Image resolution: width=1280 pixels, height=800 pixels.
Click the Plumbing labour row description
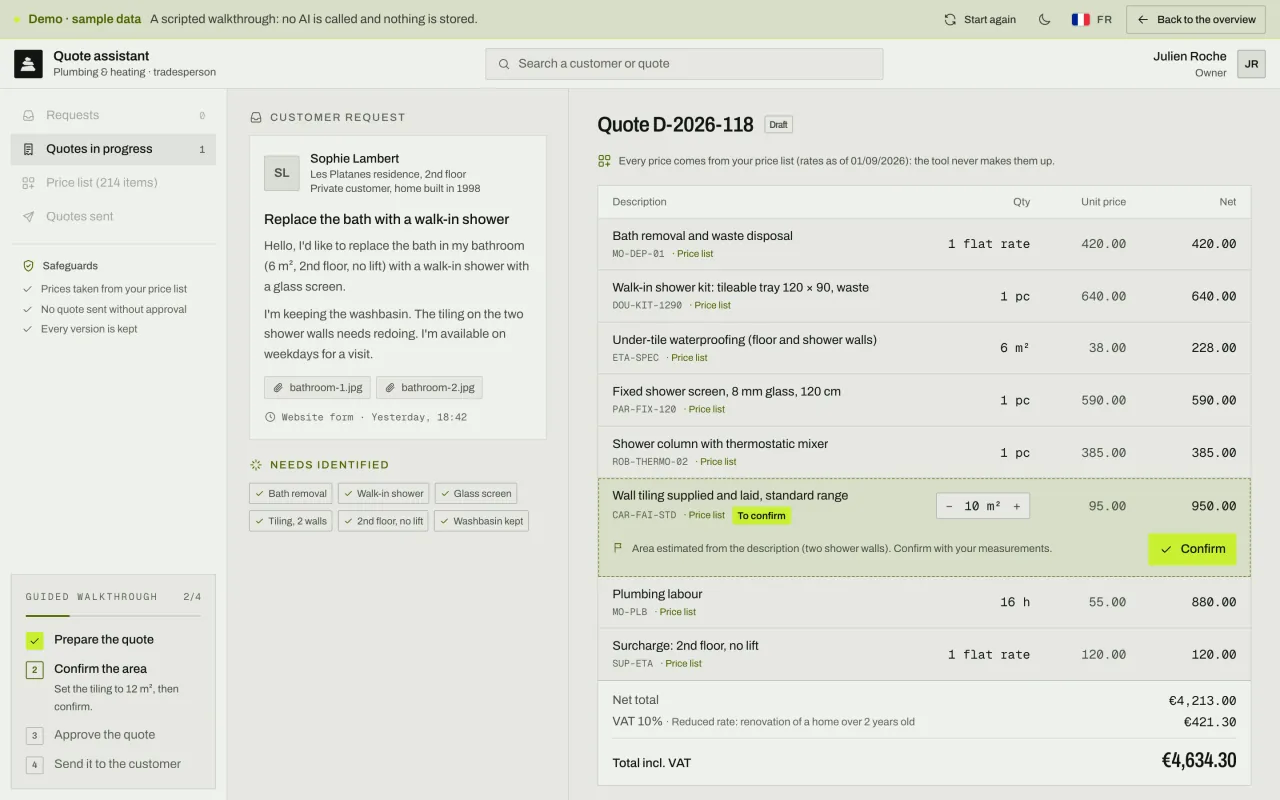coord(657,594)
